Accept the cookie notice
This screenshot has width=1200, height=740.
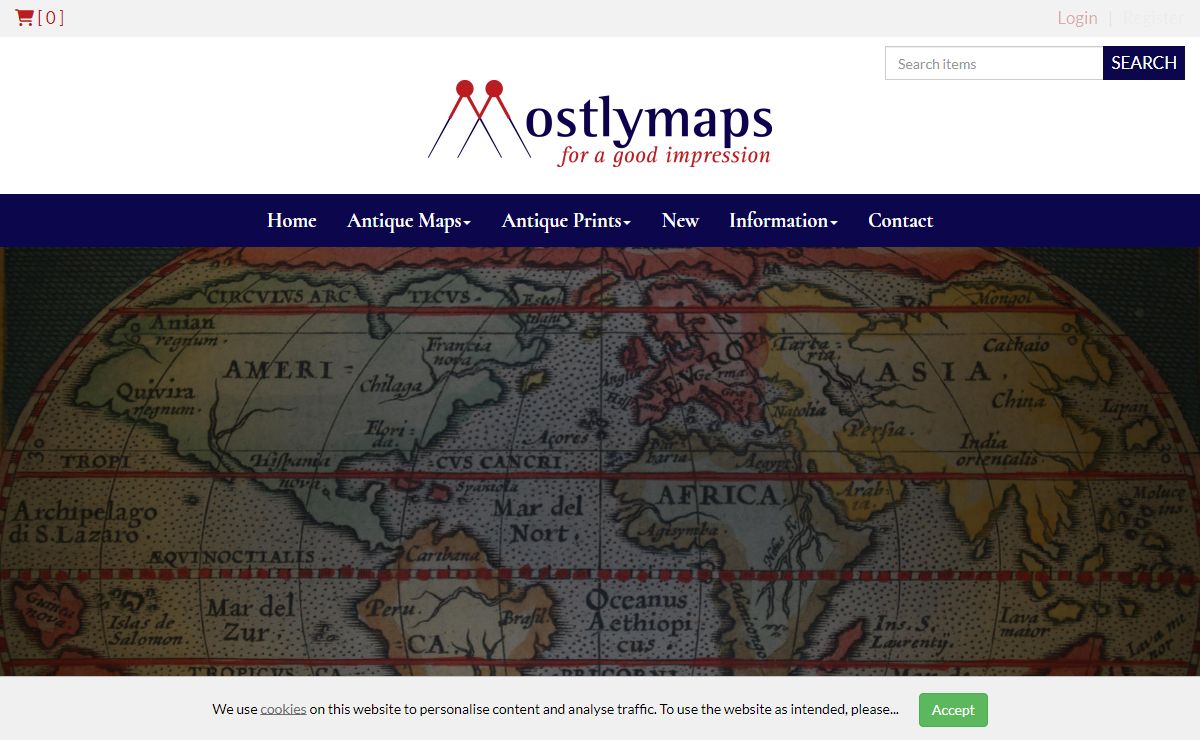(x=953, y=709)
